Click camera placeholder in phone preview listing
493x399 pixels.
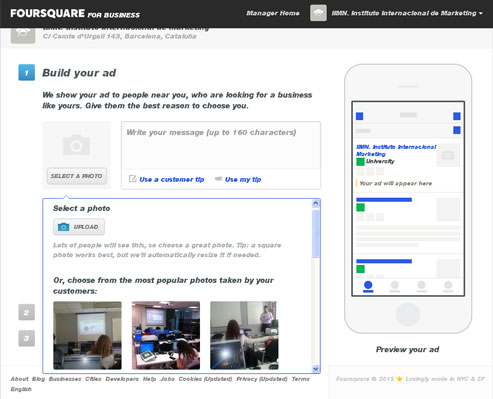pyautogui.click(x=448, y=155)
